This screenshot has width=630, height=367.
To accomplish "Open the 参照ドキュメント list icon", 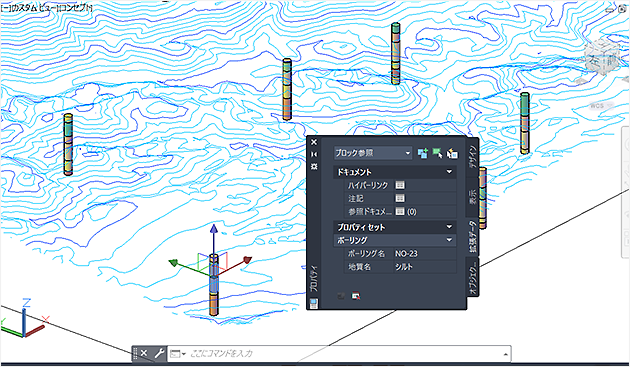I will pos(400,211).
